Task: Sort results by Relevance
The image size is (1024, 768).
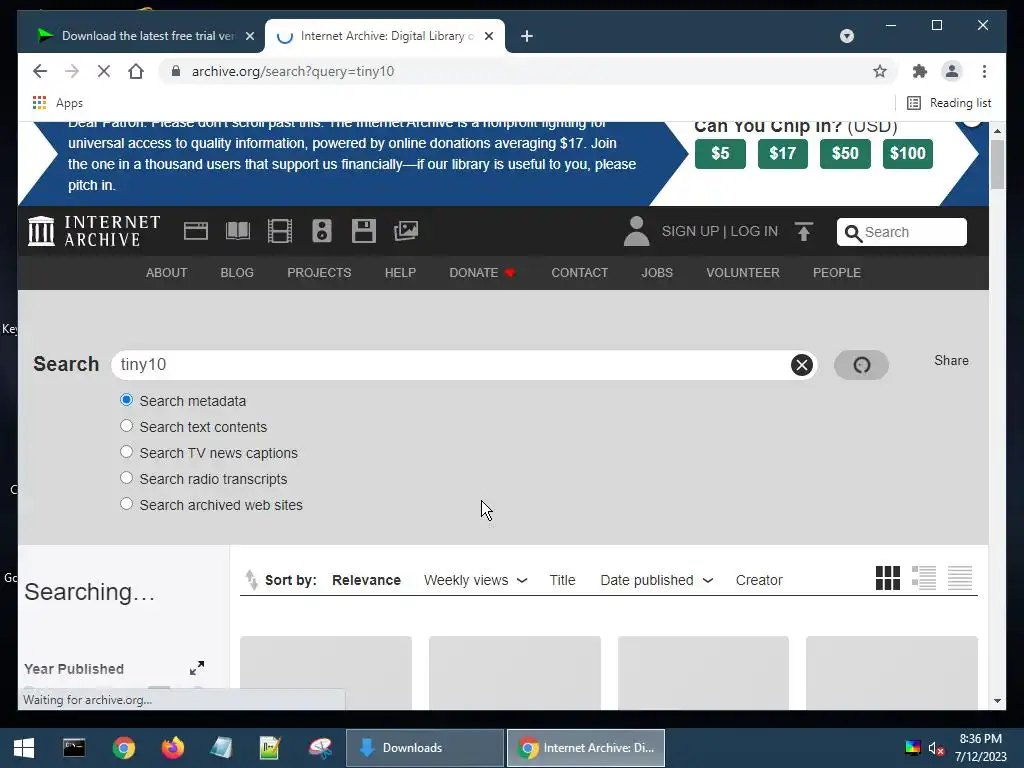Action: click(366, 580)
